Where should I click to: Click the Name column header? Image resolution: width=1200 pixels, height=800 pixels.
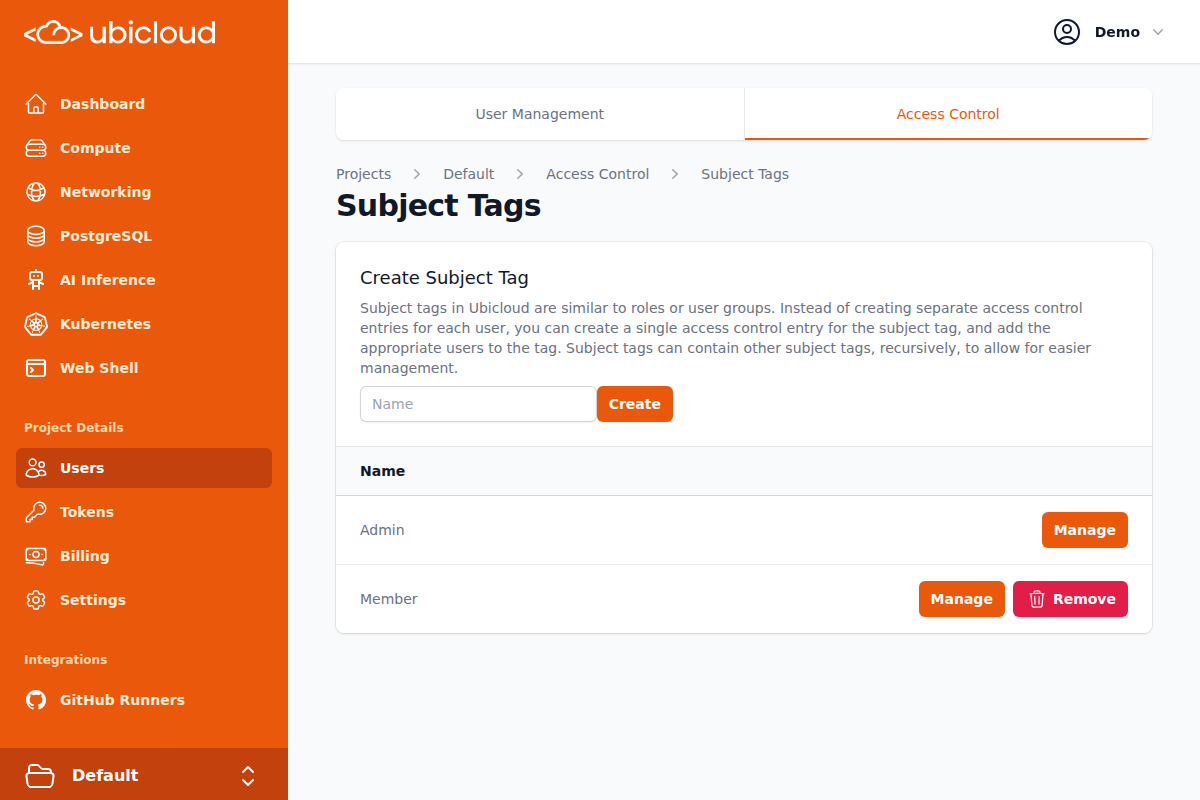(383, 471)
